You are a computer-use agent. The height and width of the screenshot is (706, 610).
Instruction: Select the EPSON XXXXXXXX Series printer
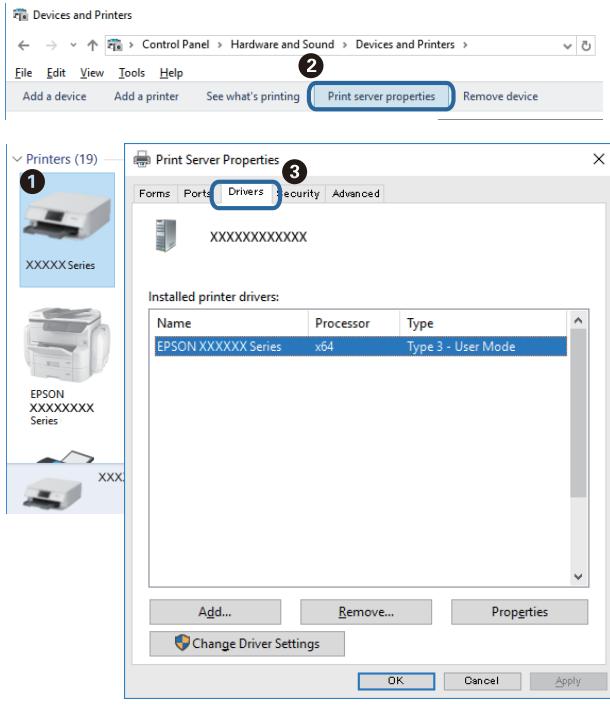tap(67, 367)
